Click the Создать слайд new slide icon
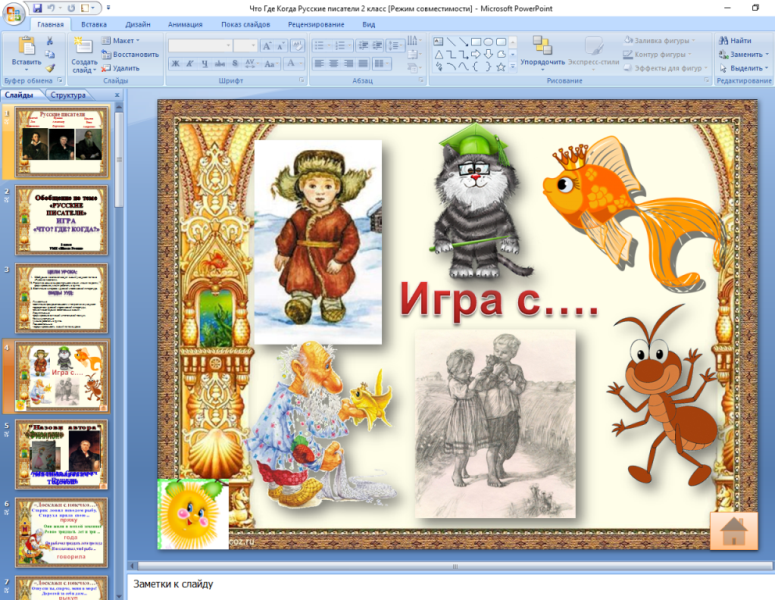Viewport: 775px width, 600px height. [83, 46]
